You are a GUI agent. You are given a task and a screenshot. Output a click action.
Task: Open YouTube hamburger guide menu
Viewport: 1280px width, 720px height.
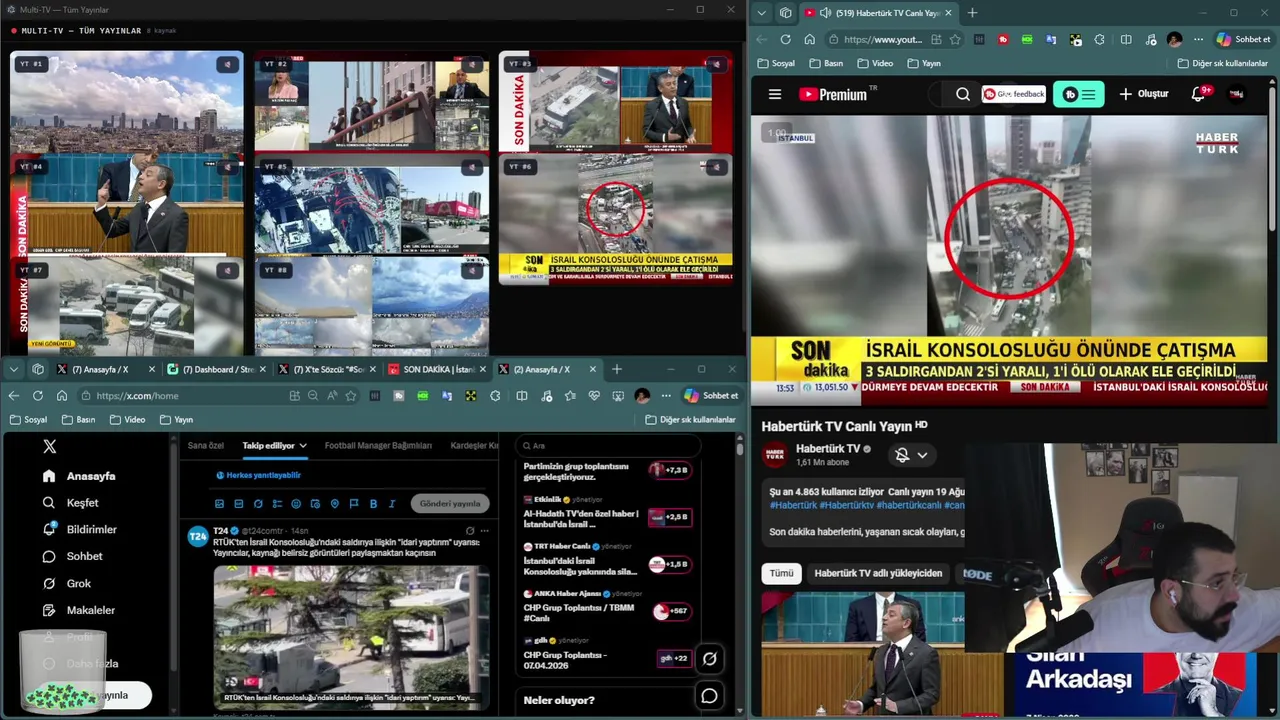(x=774, y=94)
